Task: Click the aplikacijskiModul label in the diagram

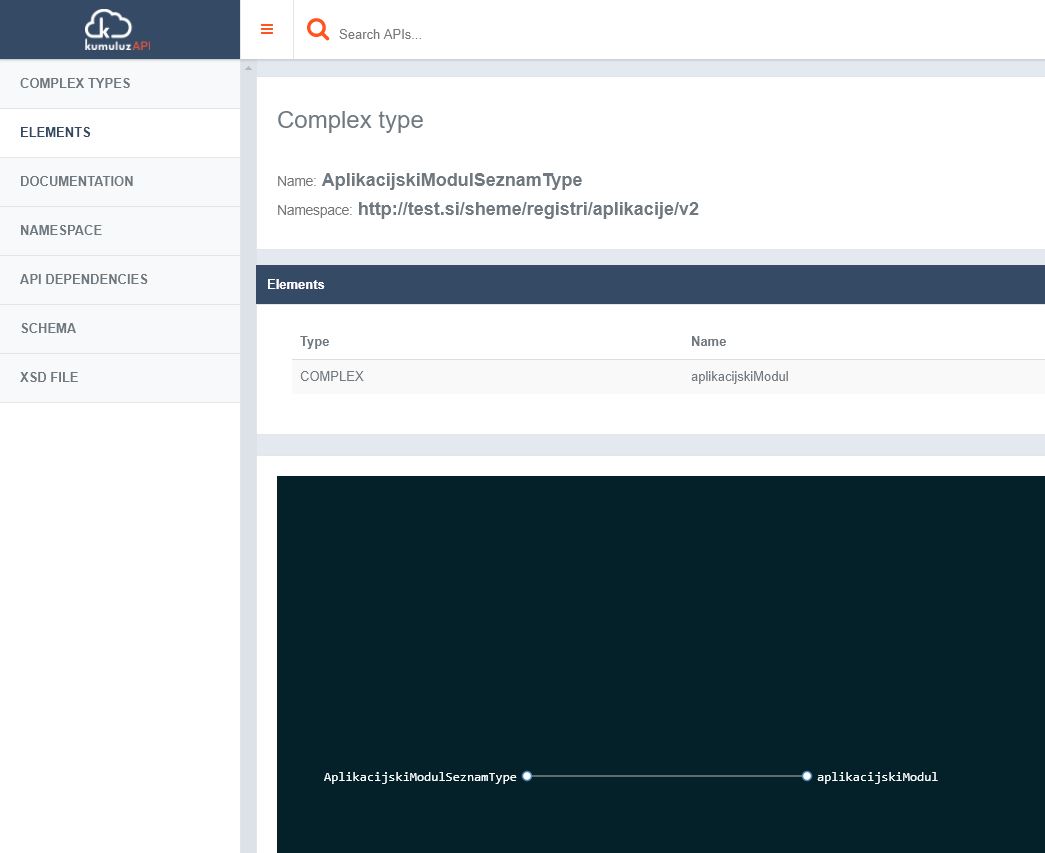Action: pyautogui.click(x=877, y=776)
